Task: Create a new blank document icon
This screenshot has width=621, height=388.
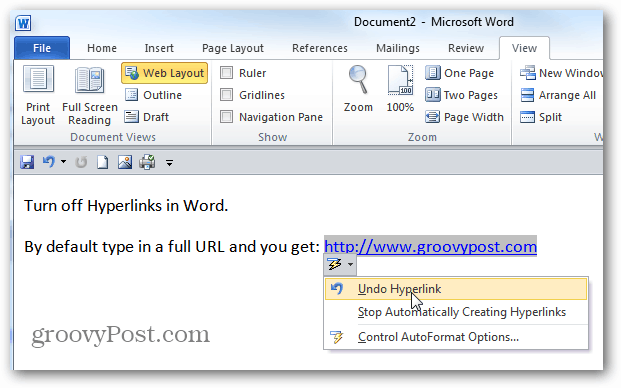Action: point(103,162)
